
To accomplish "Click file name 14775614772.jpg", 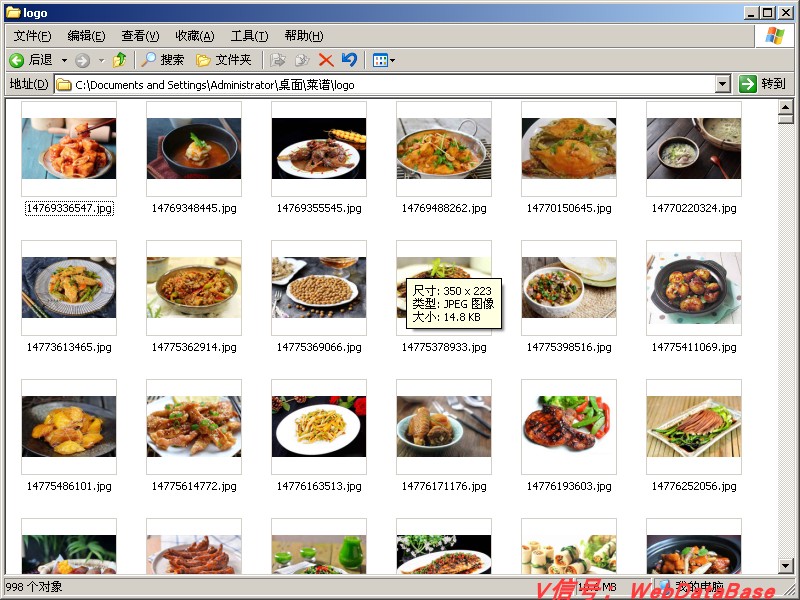I will 194,486.
